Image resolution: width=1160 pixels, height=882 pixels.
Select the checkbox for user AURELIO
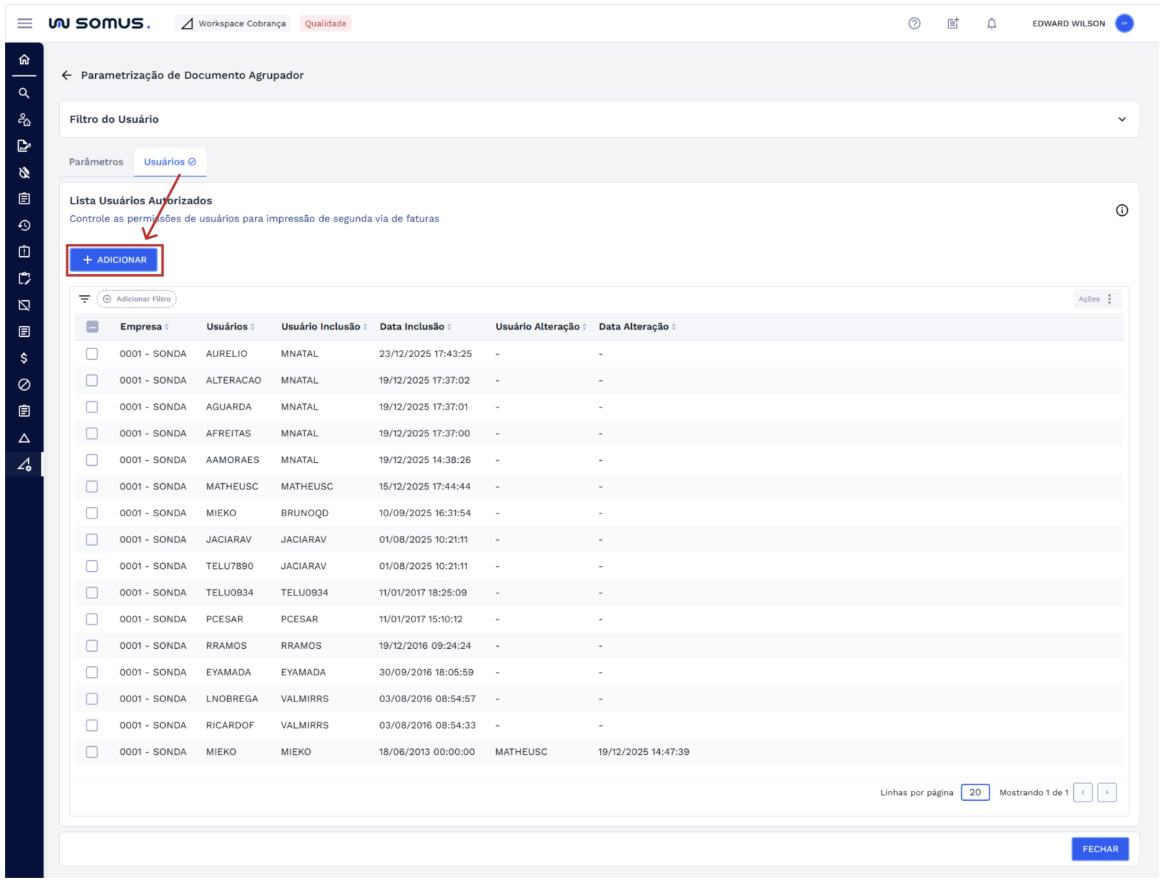coord(92,354)
